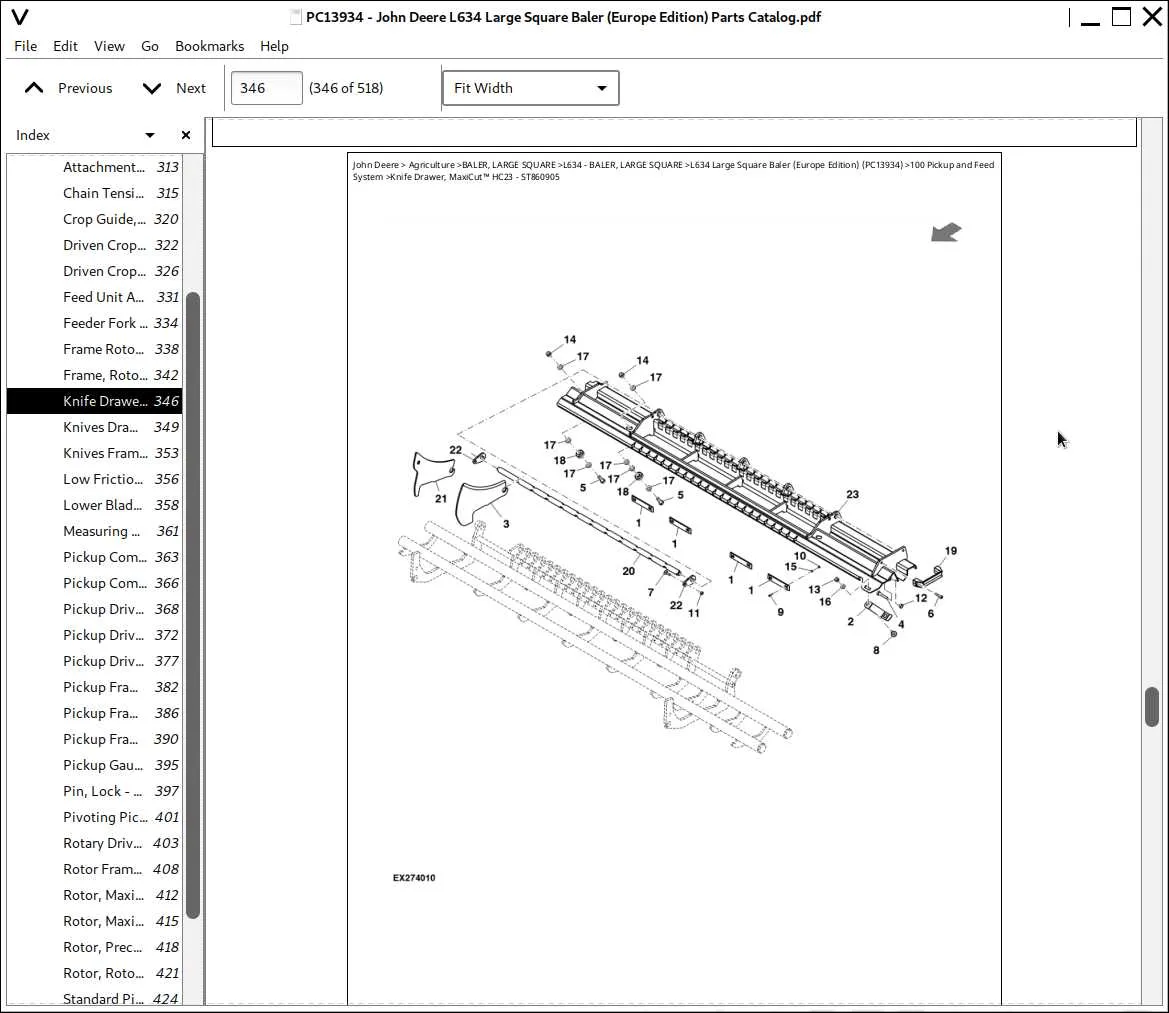Viewport: 1169px width, 1013px height.
Task: Select index entry Crop Guide,... 320
Action: [95, 219]
